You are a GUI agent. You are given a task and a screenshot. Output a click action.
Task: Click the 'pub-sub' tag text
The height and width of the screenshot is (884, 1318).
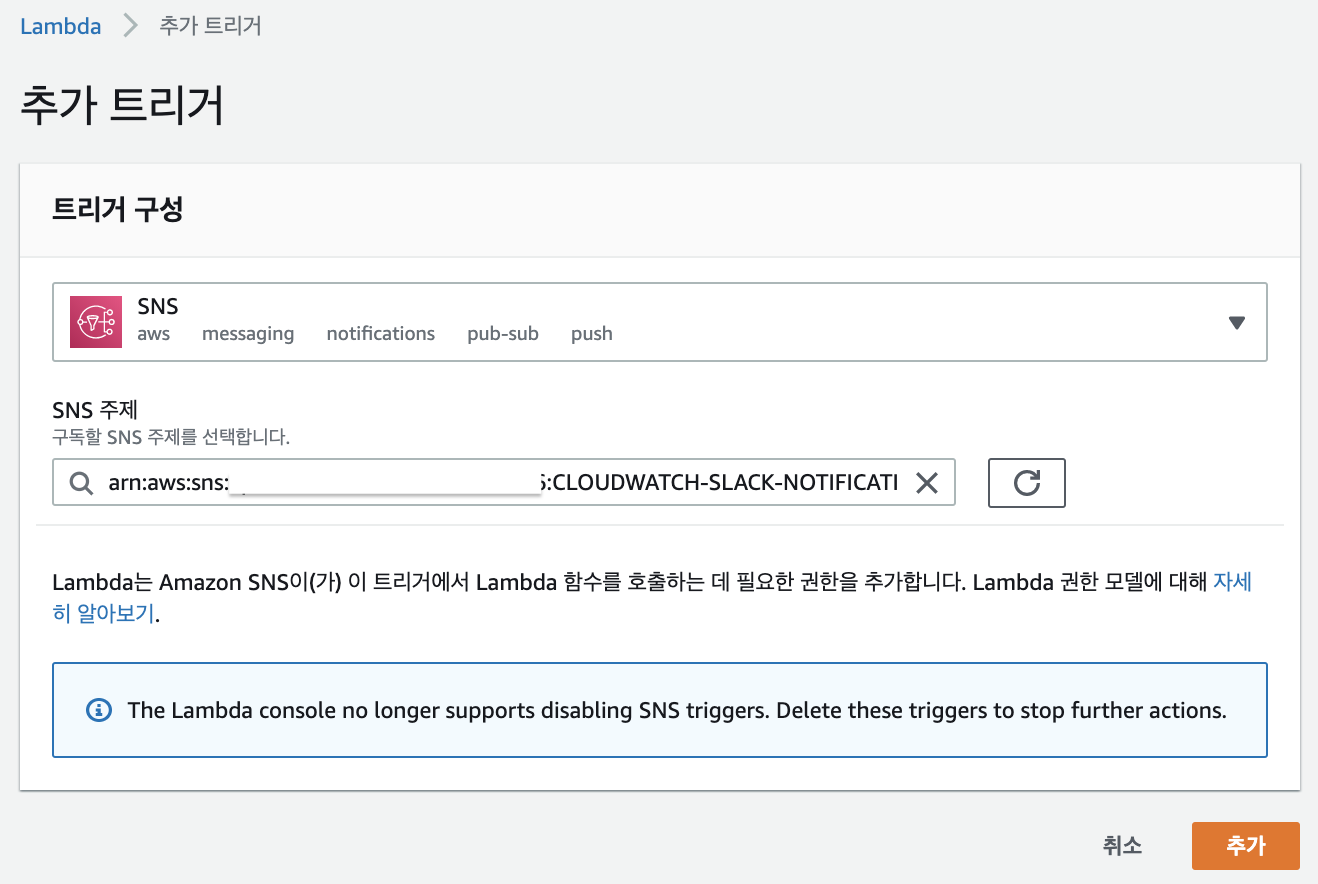pos(503,334)
